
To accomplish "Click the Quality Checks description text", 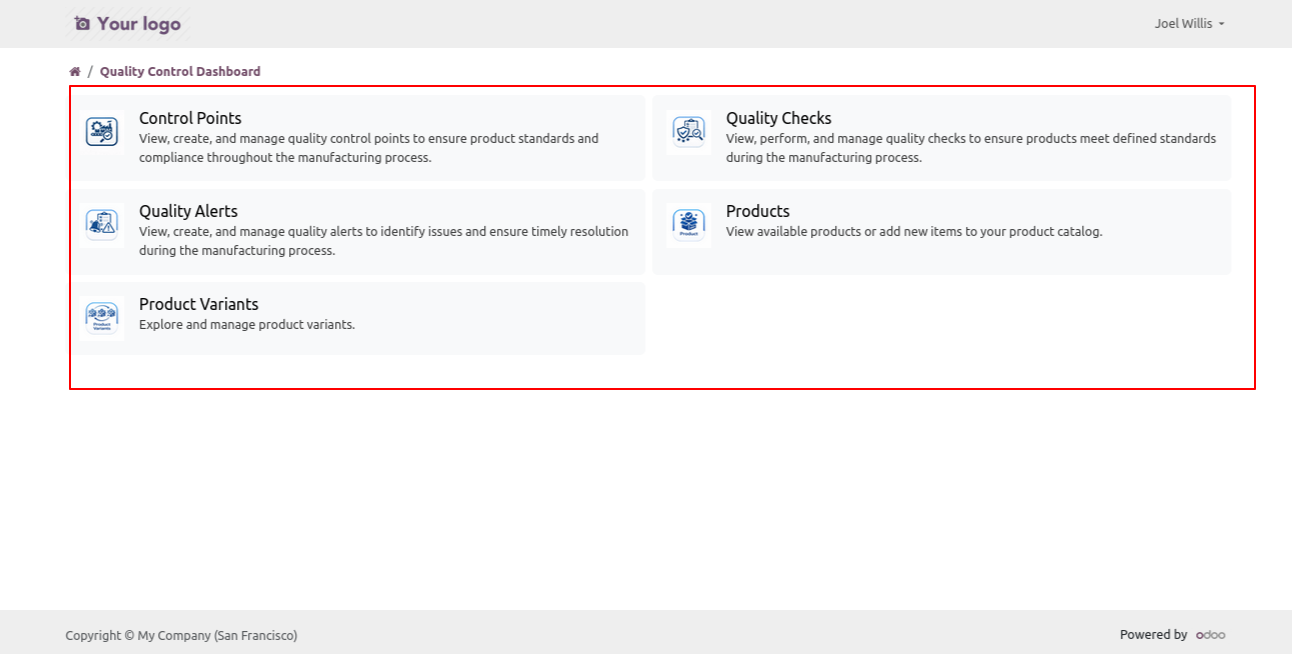I will pos(970,148).
